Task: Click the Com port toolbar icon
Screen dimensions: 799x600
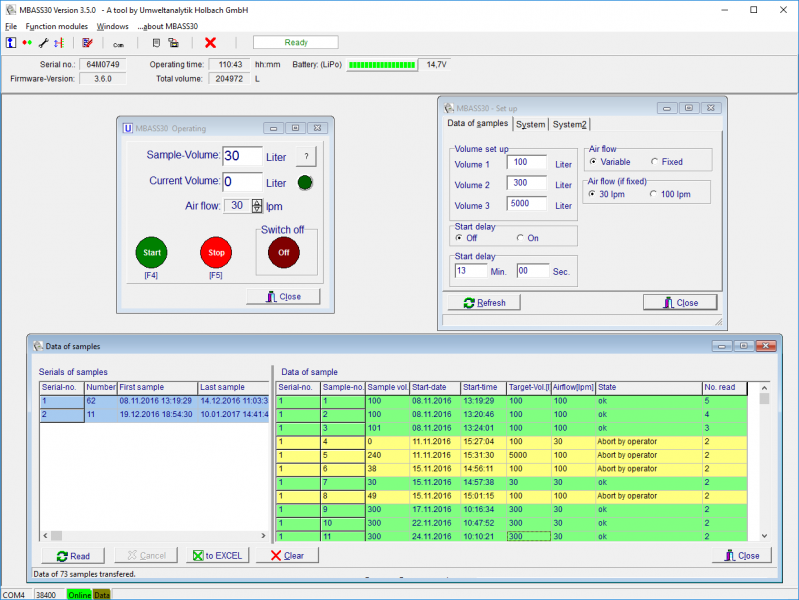Action: coord(118,44)
